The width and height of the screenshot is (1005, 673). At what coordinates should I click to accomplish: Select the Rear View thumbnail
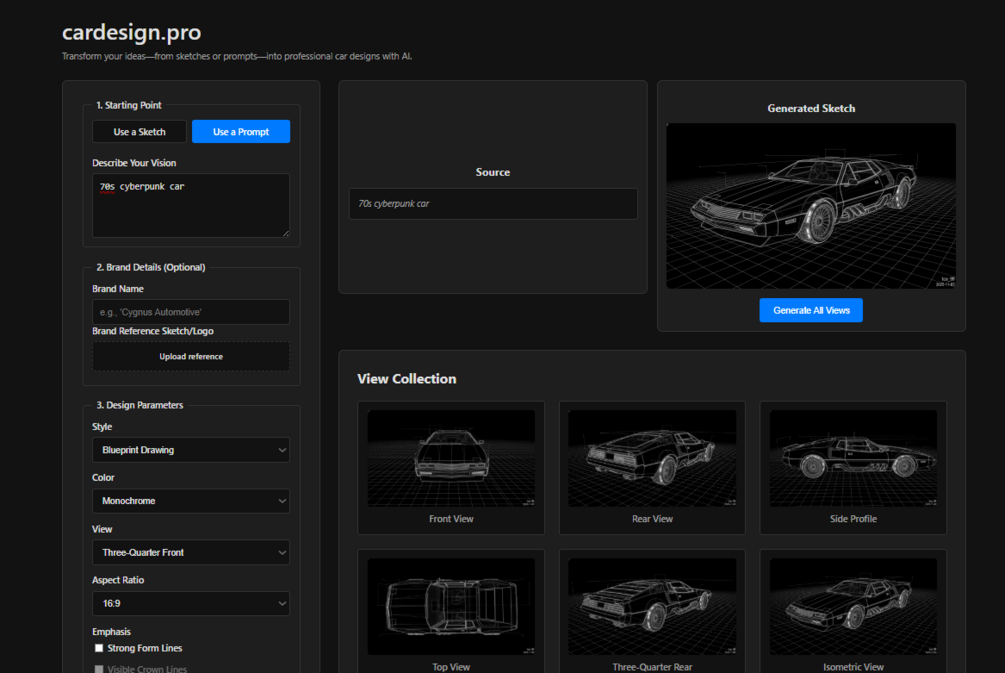(x=652, y=458)
